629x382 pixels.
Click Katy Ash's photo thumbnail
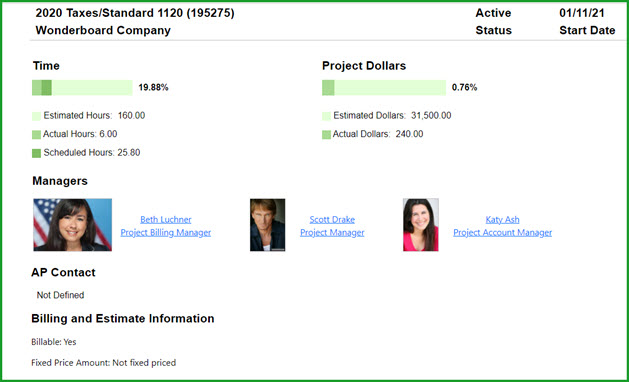coord(421,225)
